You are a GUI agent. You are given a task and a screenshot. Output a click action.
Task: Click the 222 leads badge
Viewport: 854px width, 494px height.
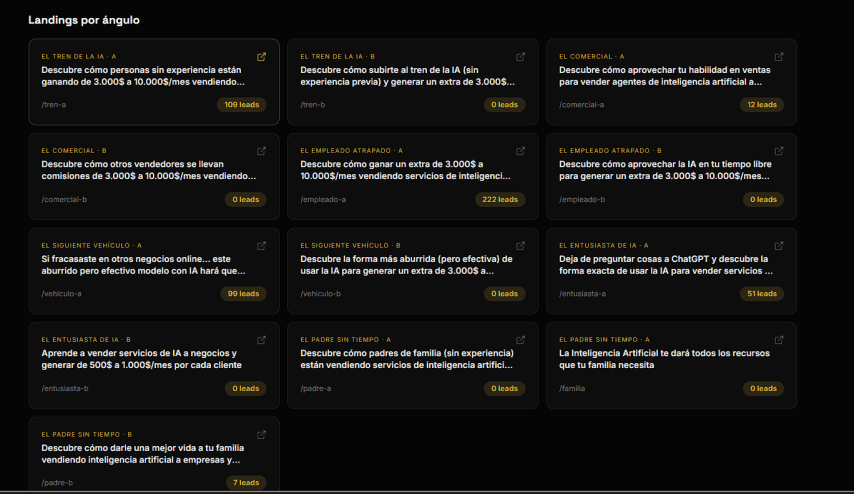pos(500,199)
